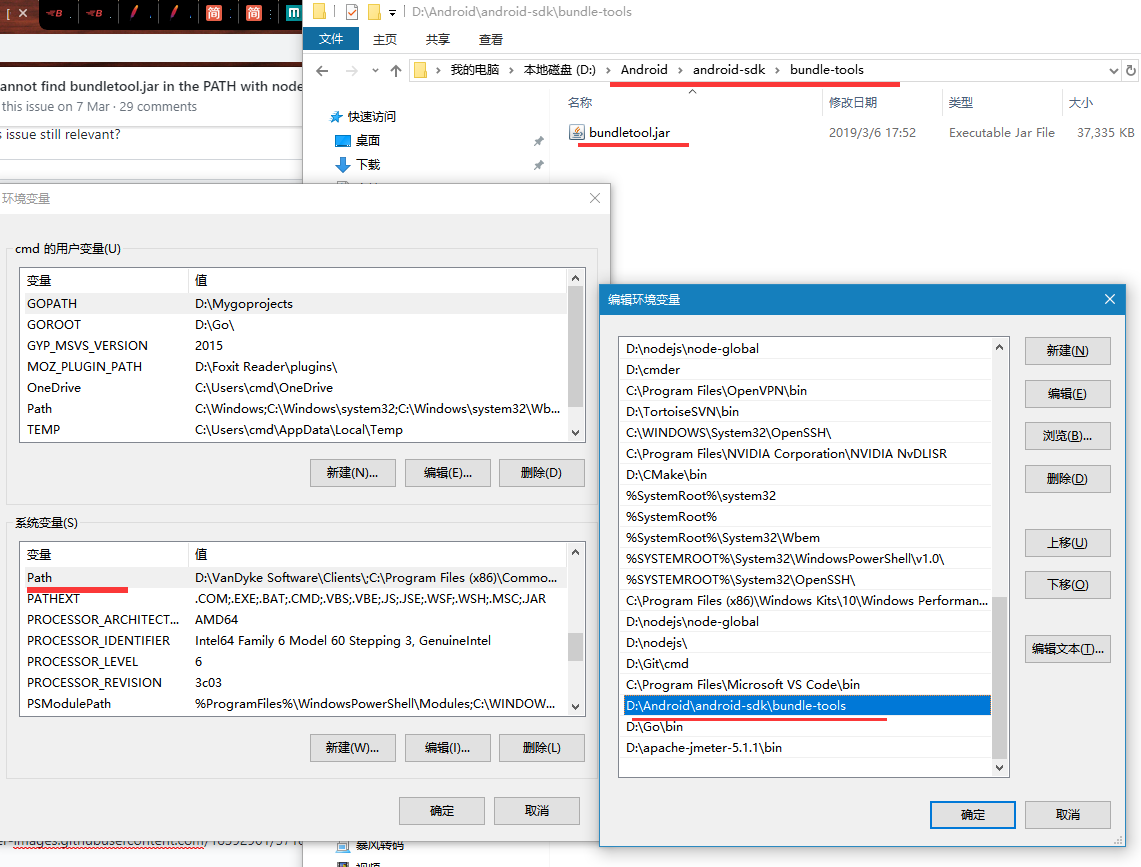
Task: Refresh the Explorer address bar
Action: tap(1131, 71)
